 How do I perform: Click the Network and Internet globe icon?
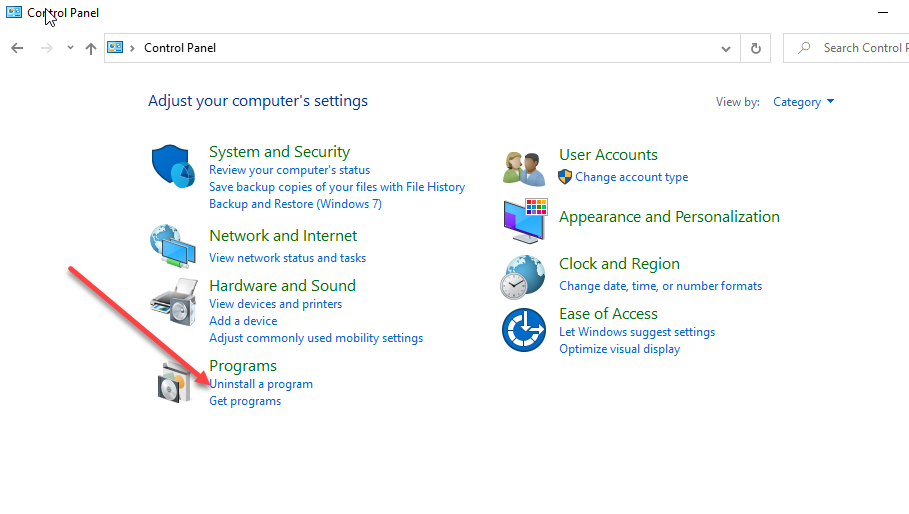point(173,246)
